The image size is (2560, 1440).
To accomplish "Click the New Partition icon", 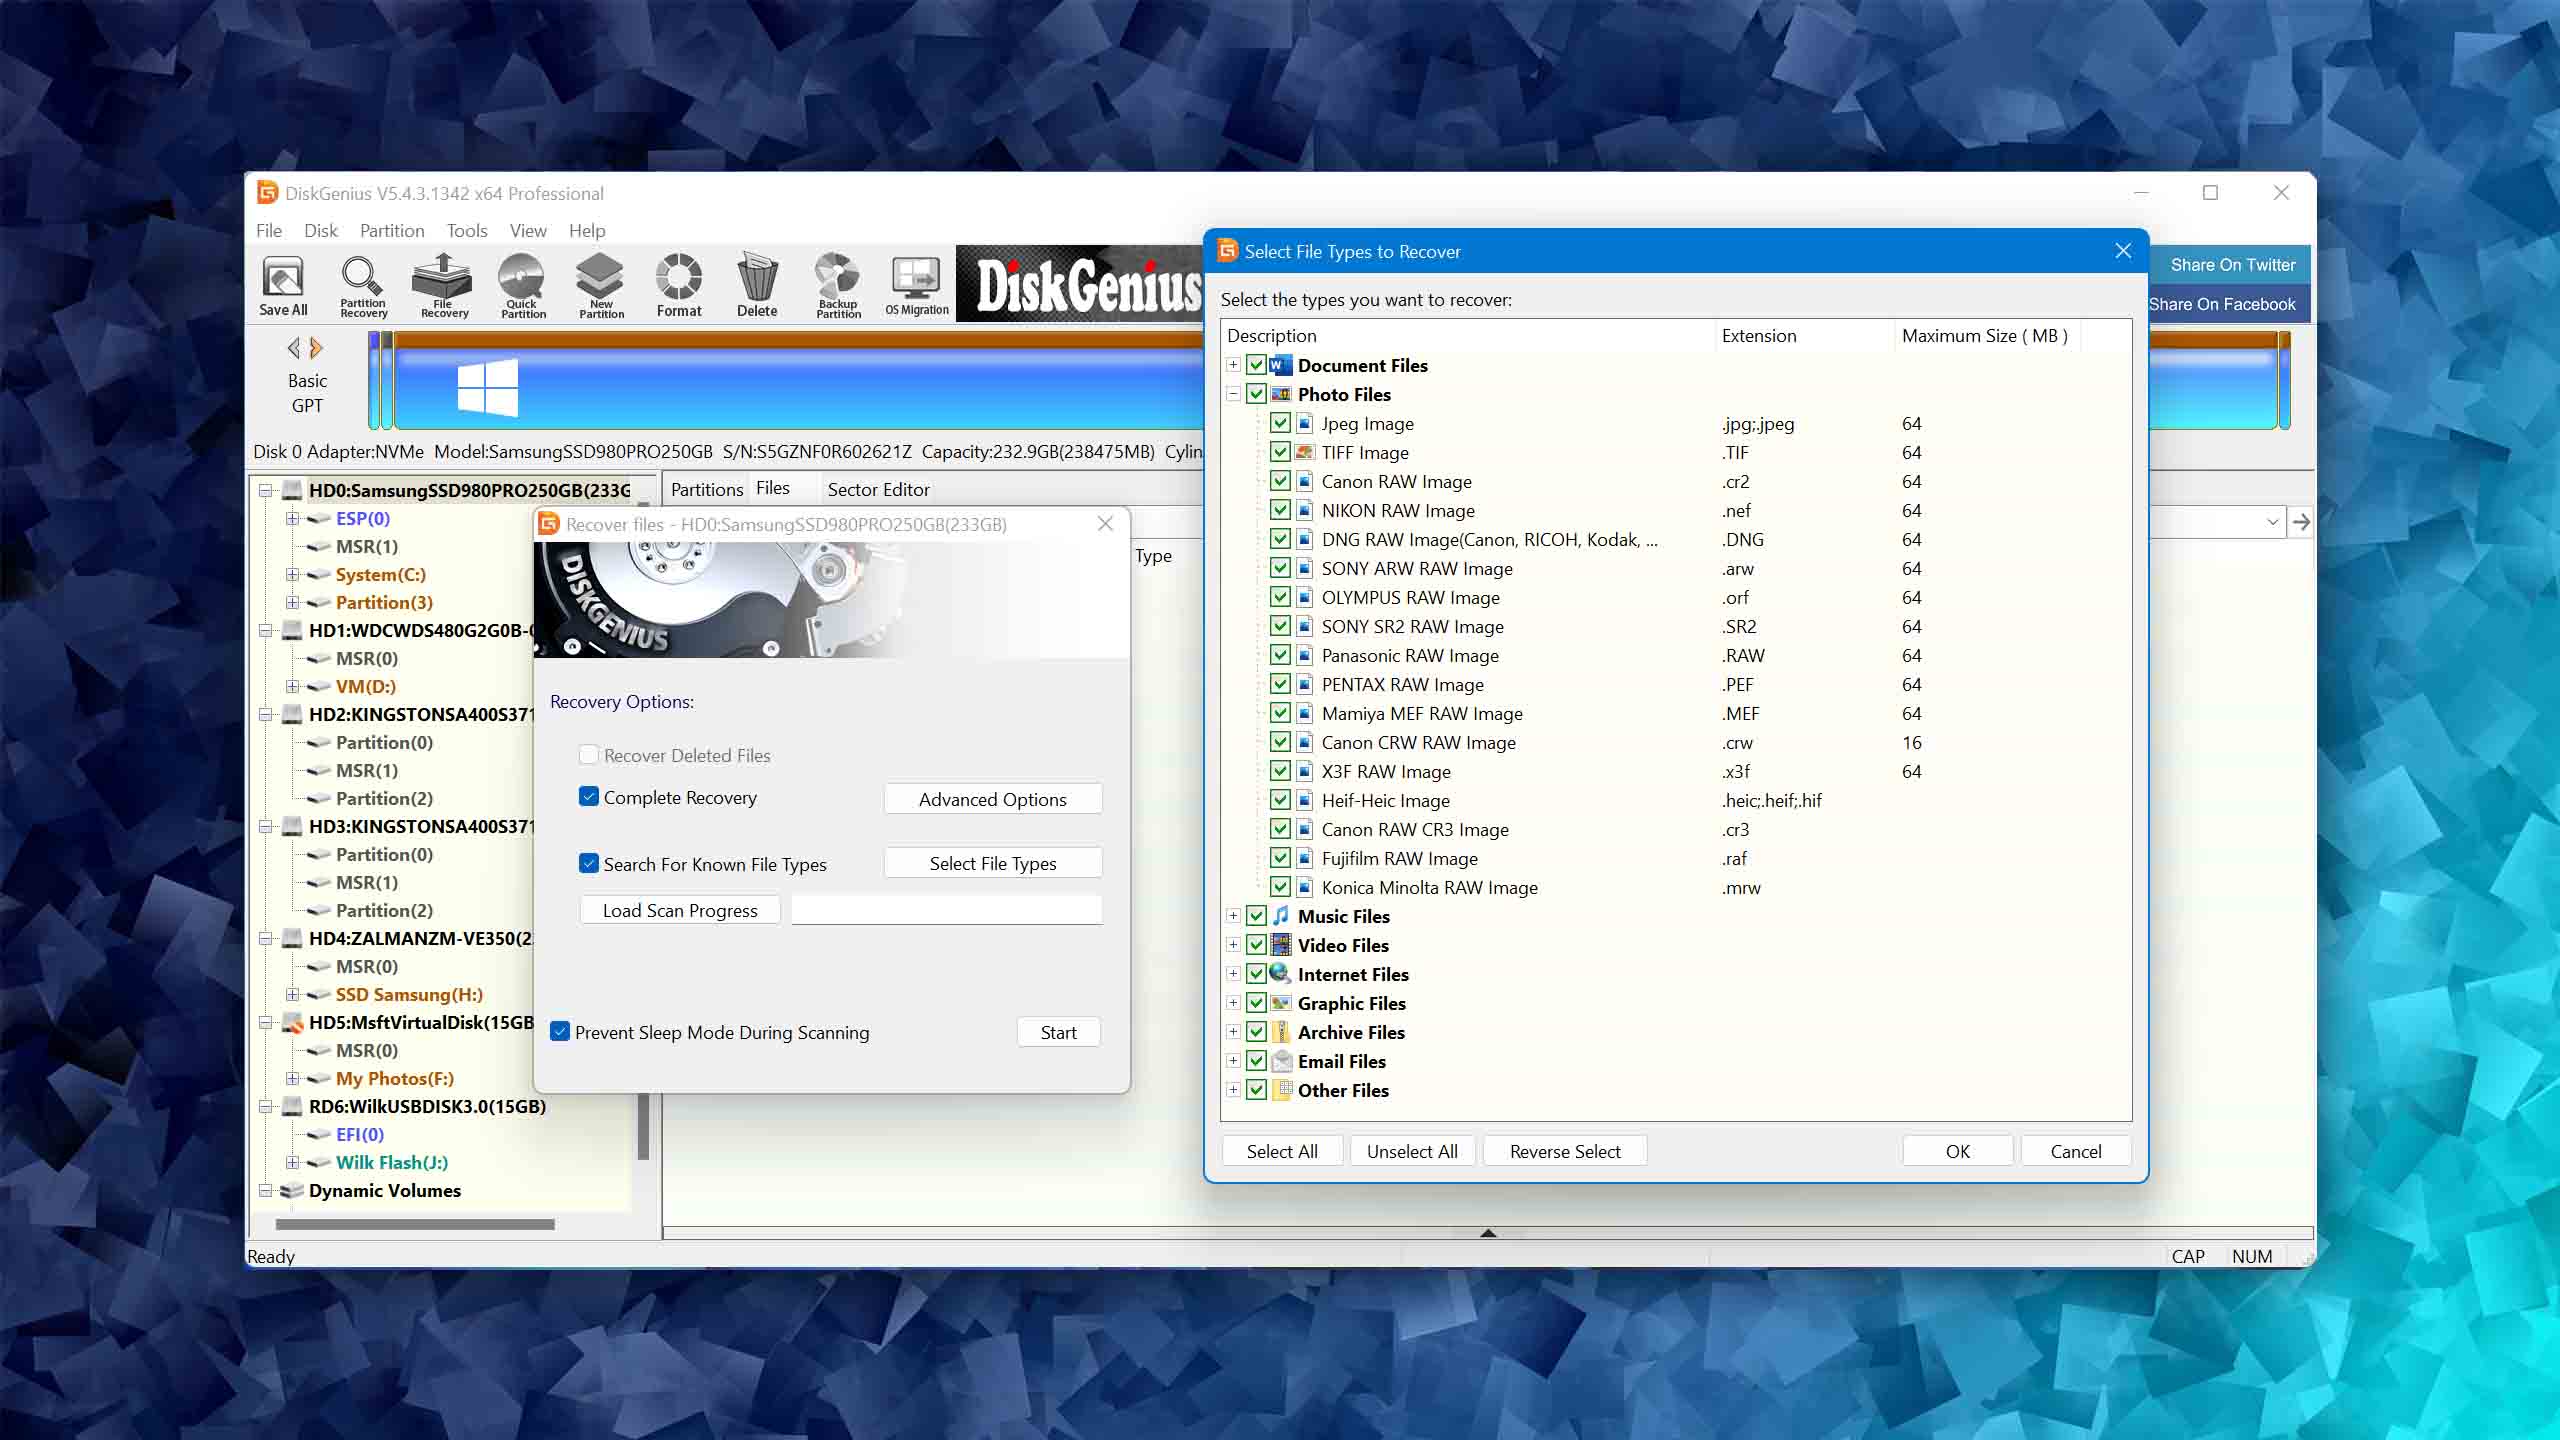I will (601, 286).
